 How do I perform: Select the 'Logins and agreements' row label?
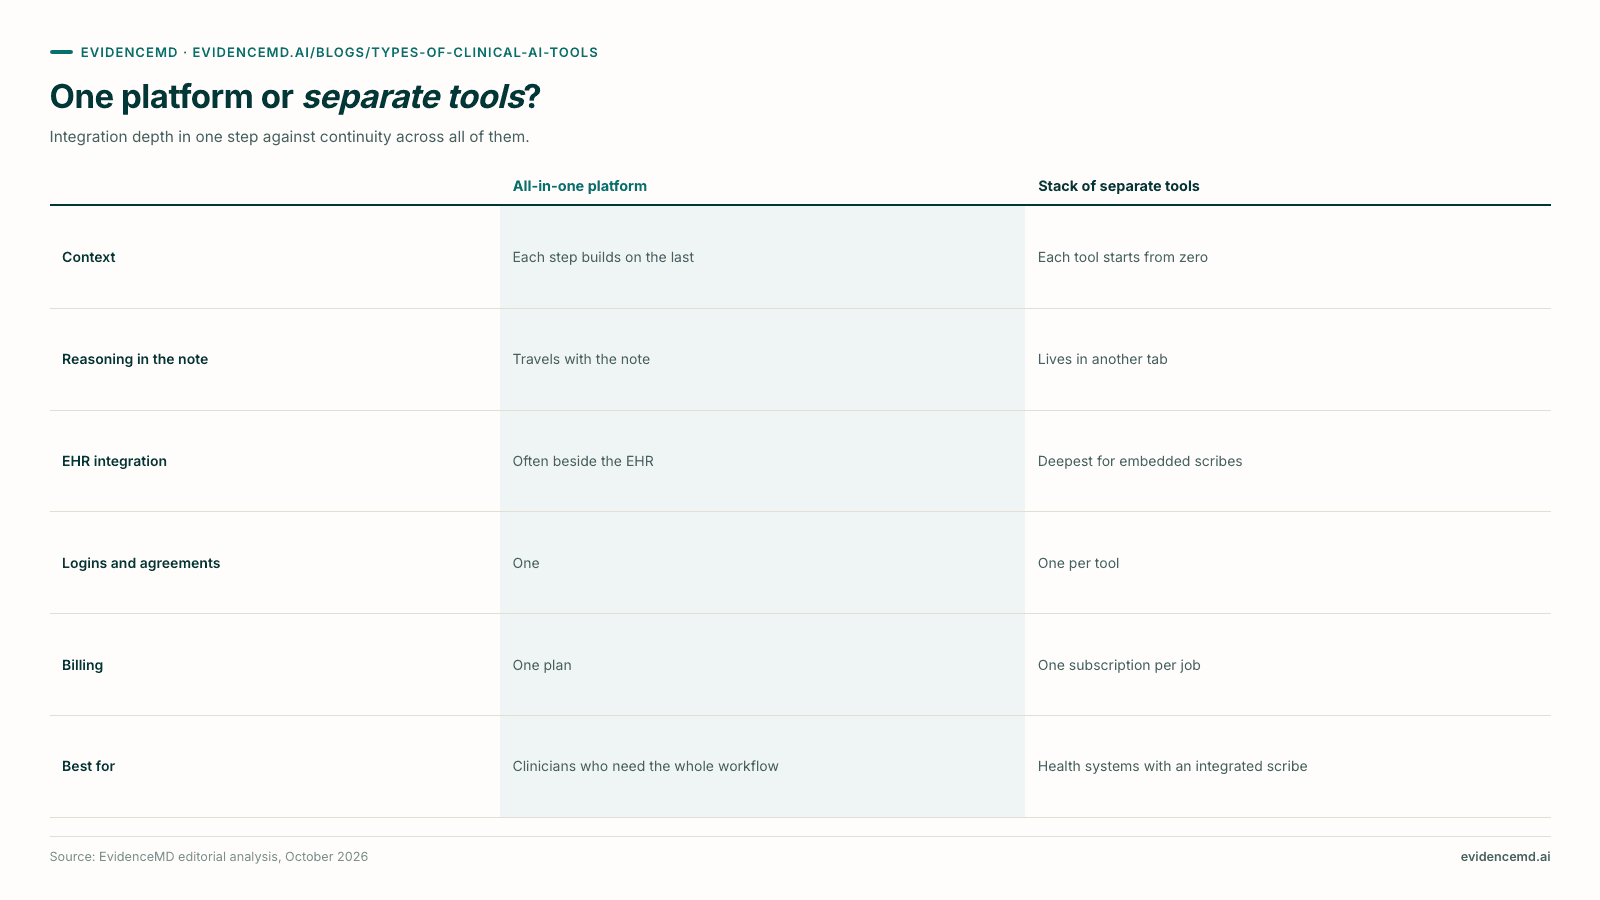coord(141,563)
